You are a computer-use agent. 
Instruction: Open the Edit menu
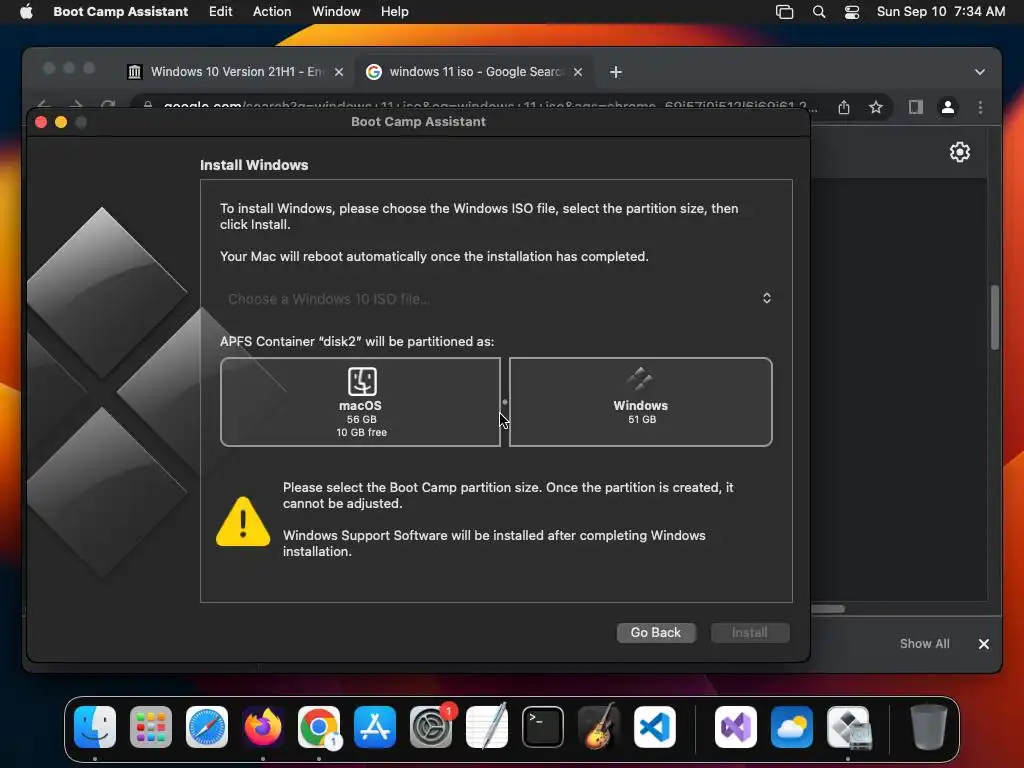point(220,12)
